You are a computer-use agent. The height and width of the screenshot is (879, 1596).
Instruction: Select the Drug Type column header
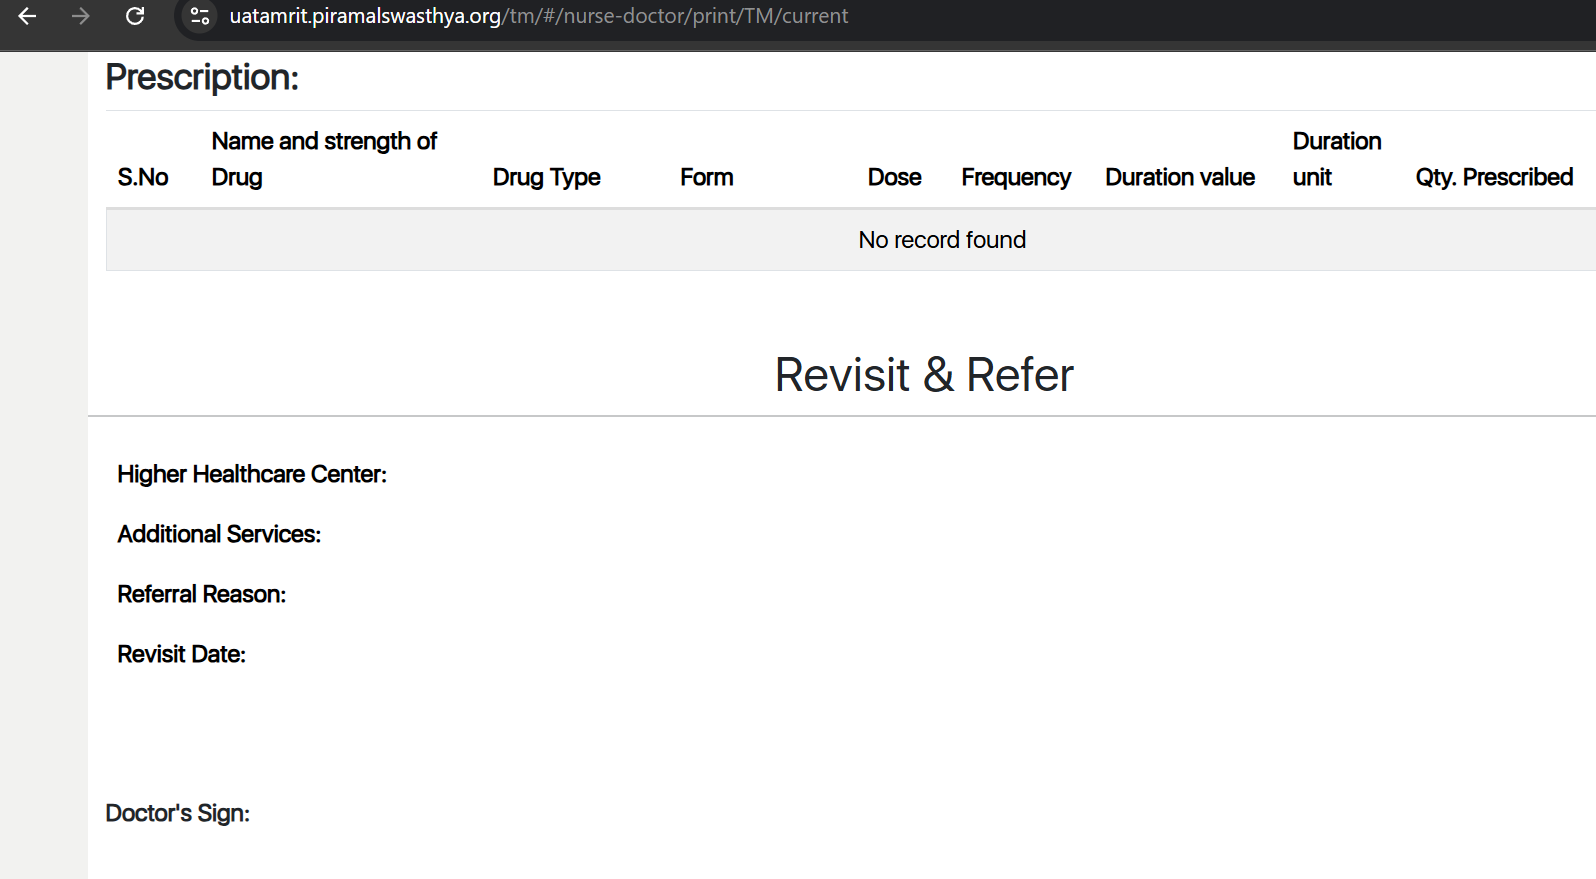pyautogui.click(x=546, y=177)
